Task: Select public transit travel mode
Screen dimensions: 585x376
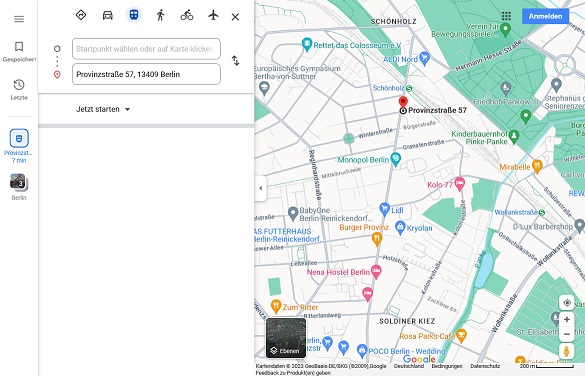Action: (x=134, y=15)
